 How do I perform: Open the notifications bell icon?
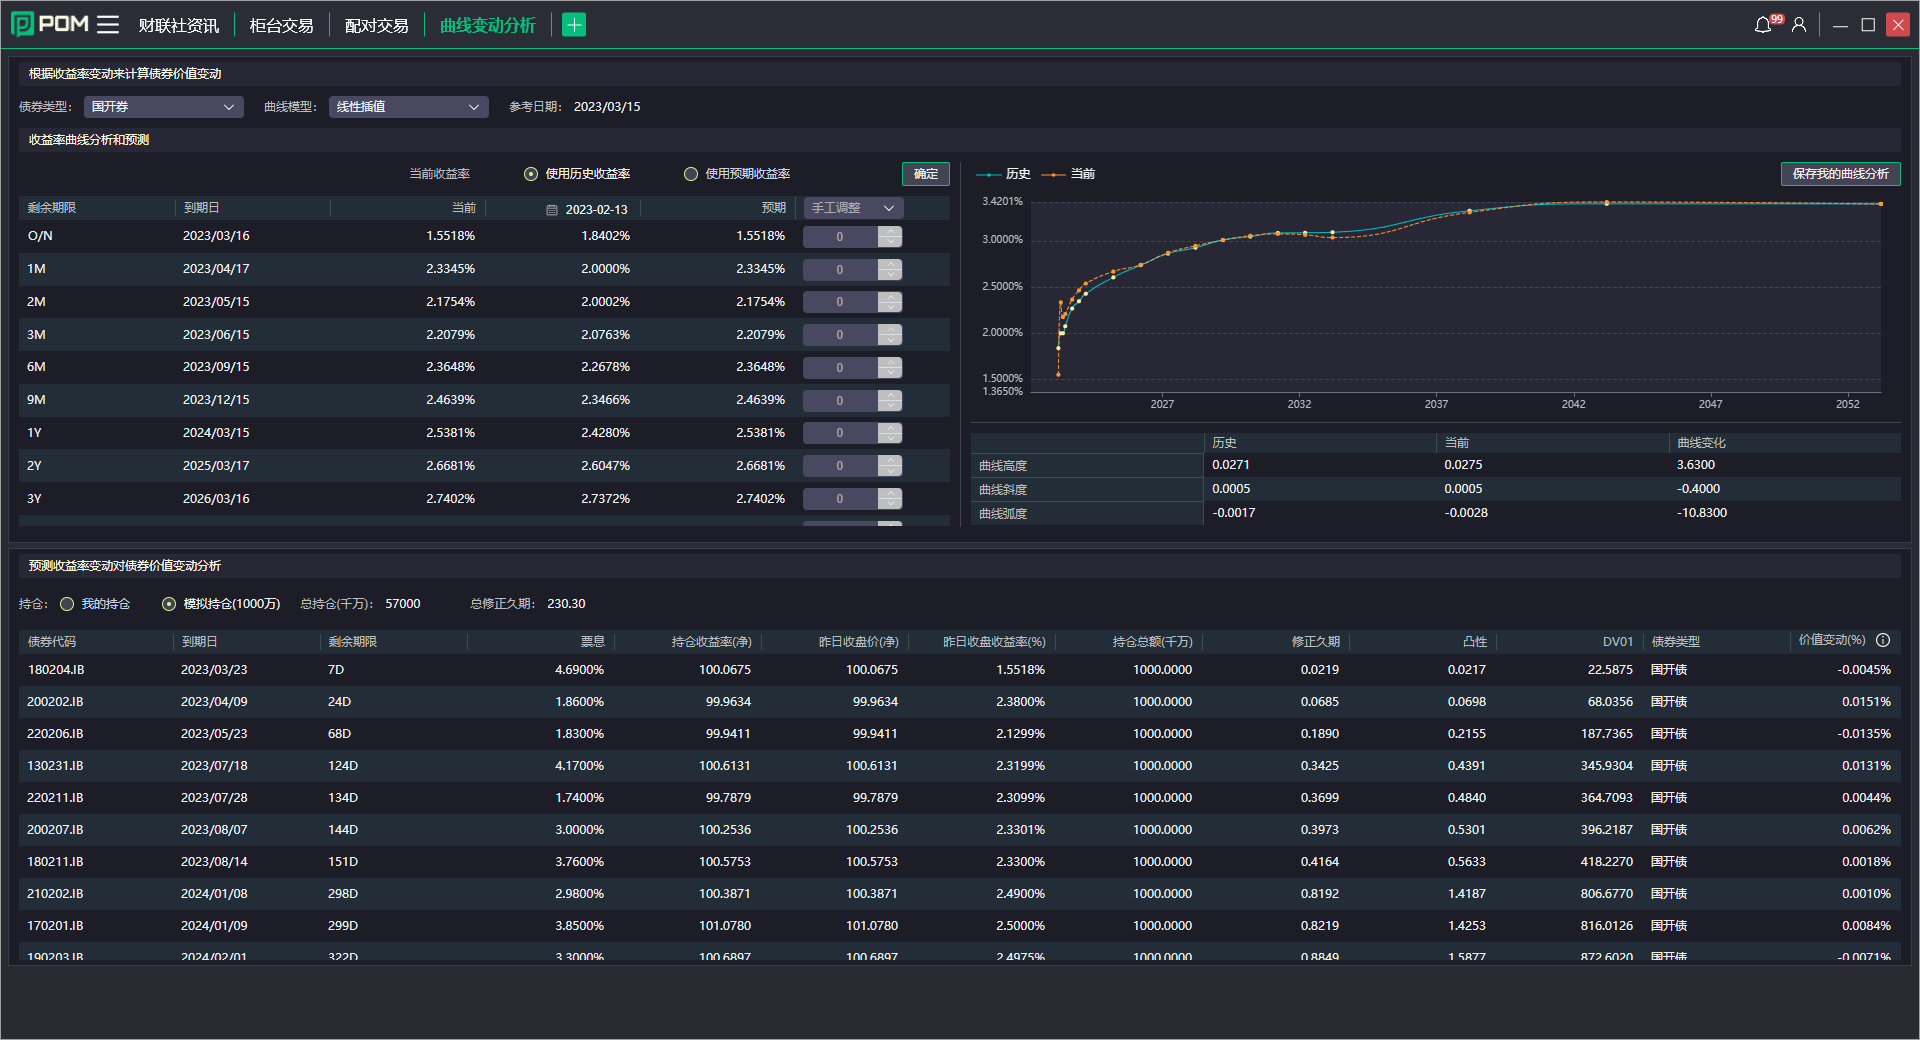point(1763,25)
